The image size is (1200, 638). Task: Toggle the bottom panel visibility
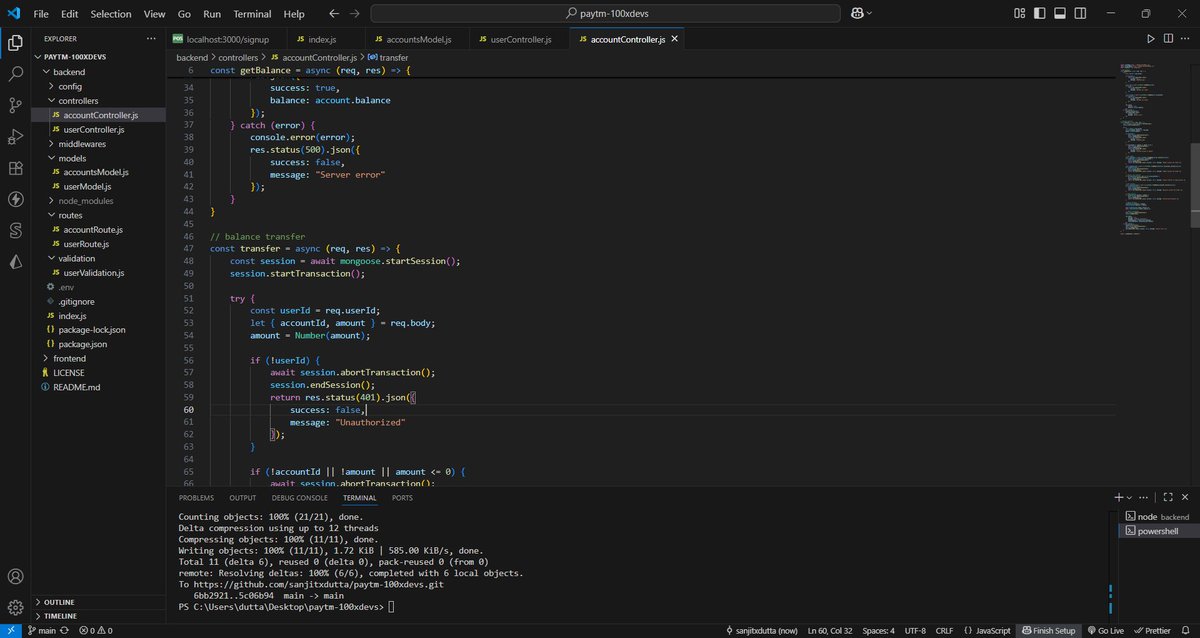1059,13
